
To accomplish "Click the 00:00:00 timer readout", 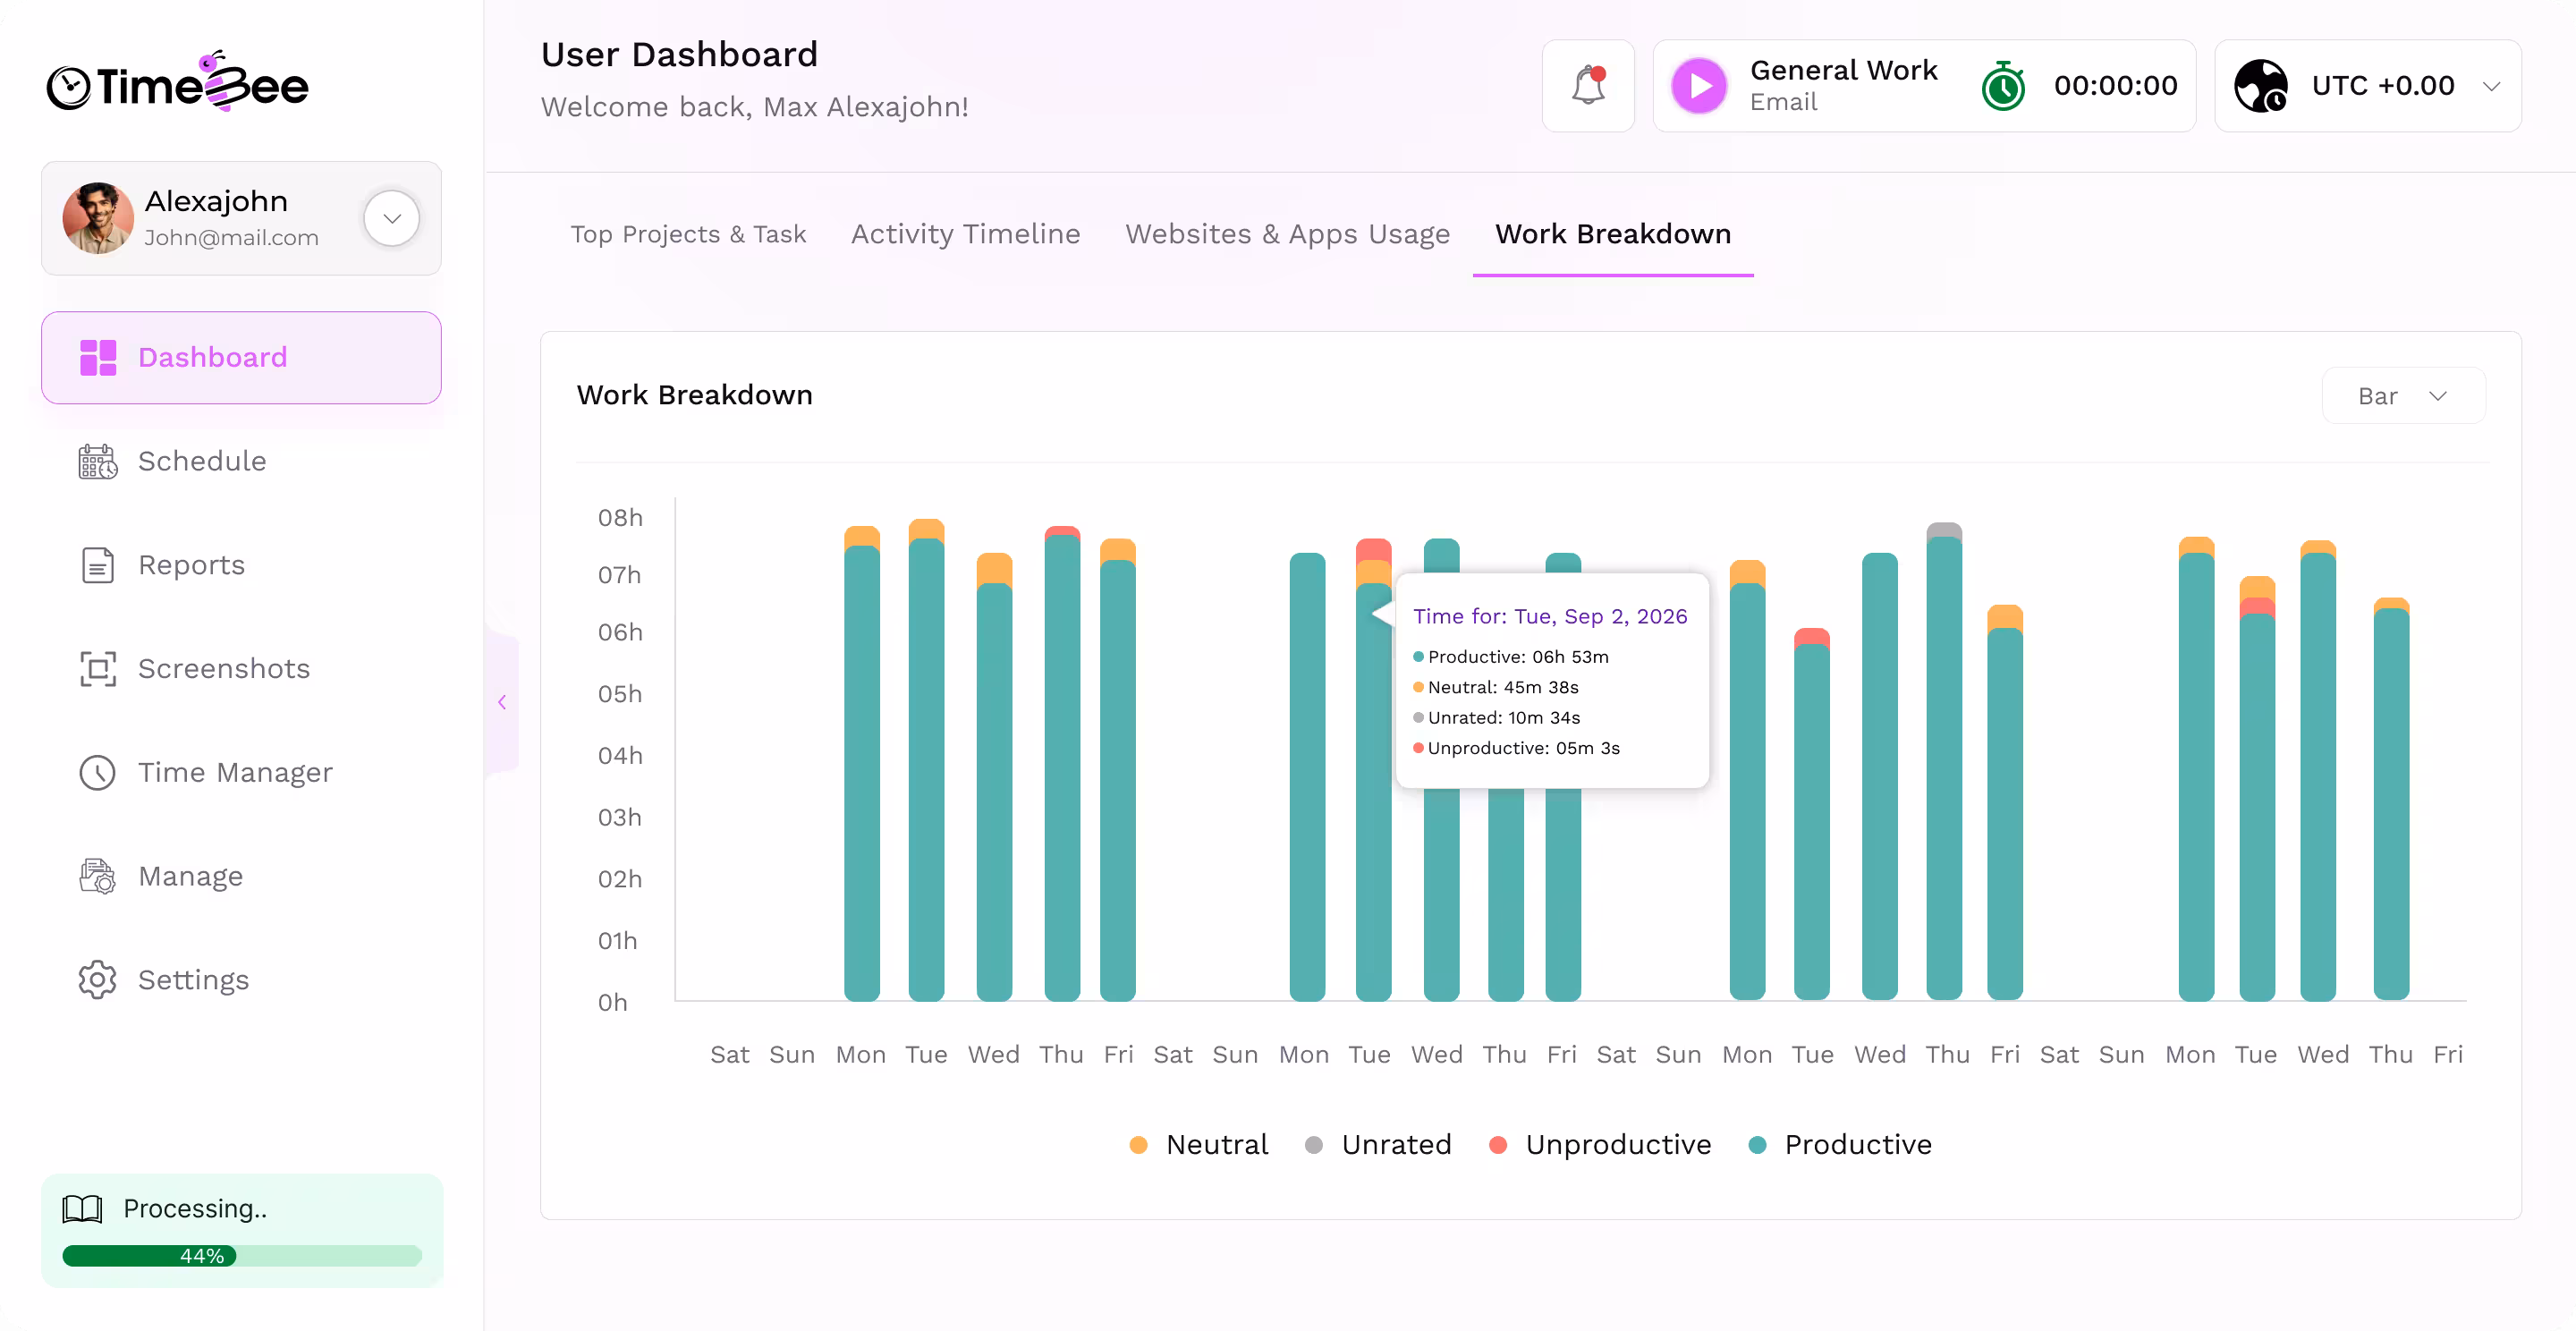I will (x=2115, y=86).
